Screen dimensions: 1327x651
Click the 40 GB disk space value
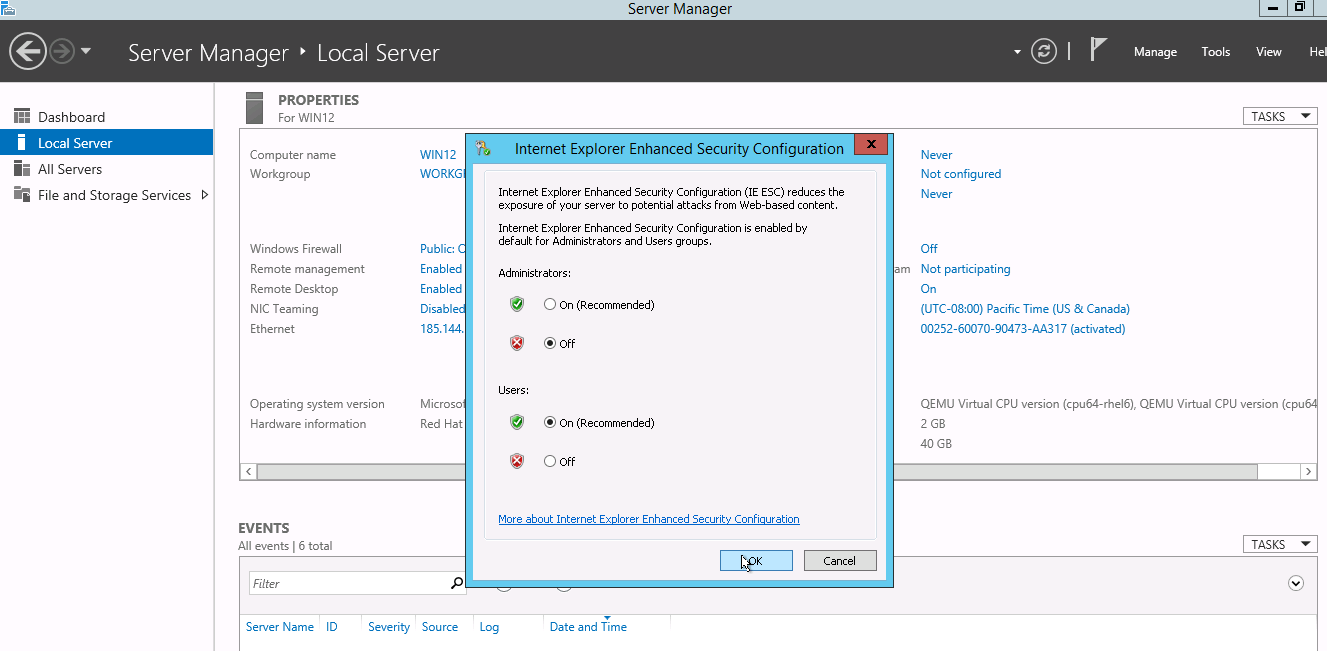click(936, 444)
